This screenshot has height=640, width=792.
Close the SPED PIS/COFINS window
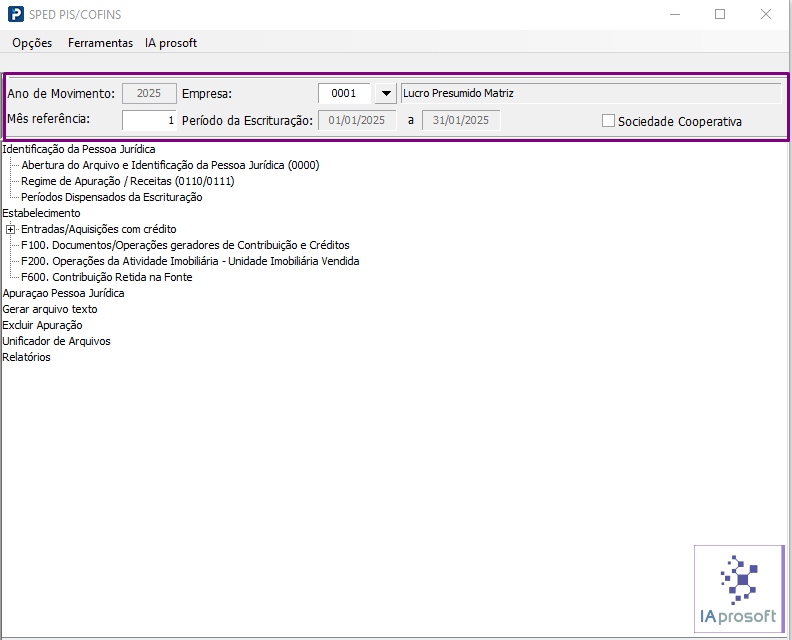[766, 14]
